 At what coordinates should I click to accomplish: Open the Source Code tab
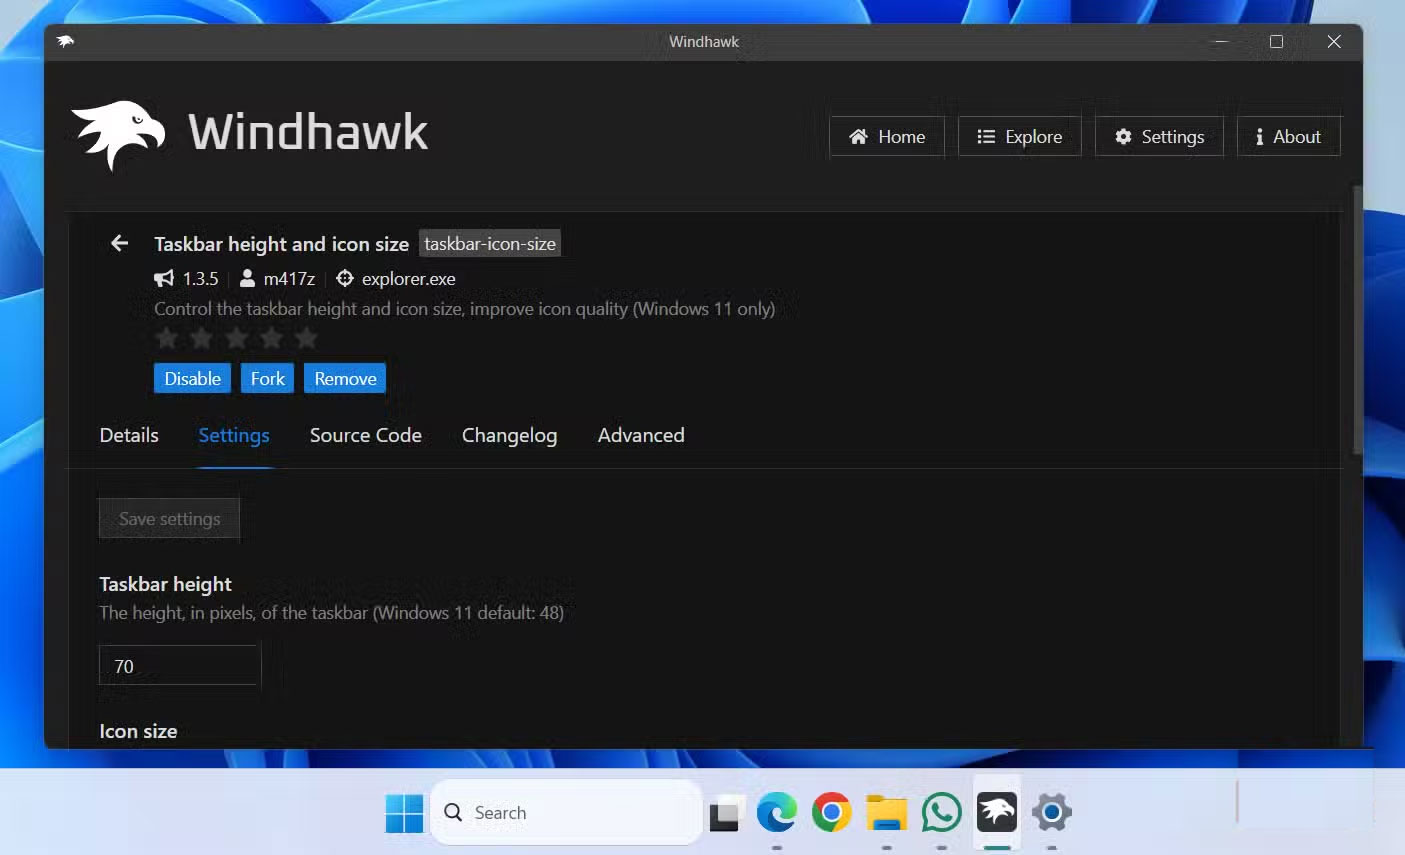click(x=365, y=435)
